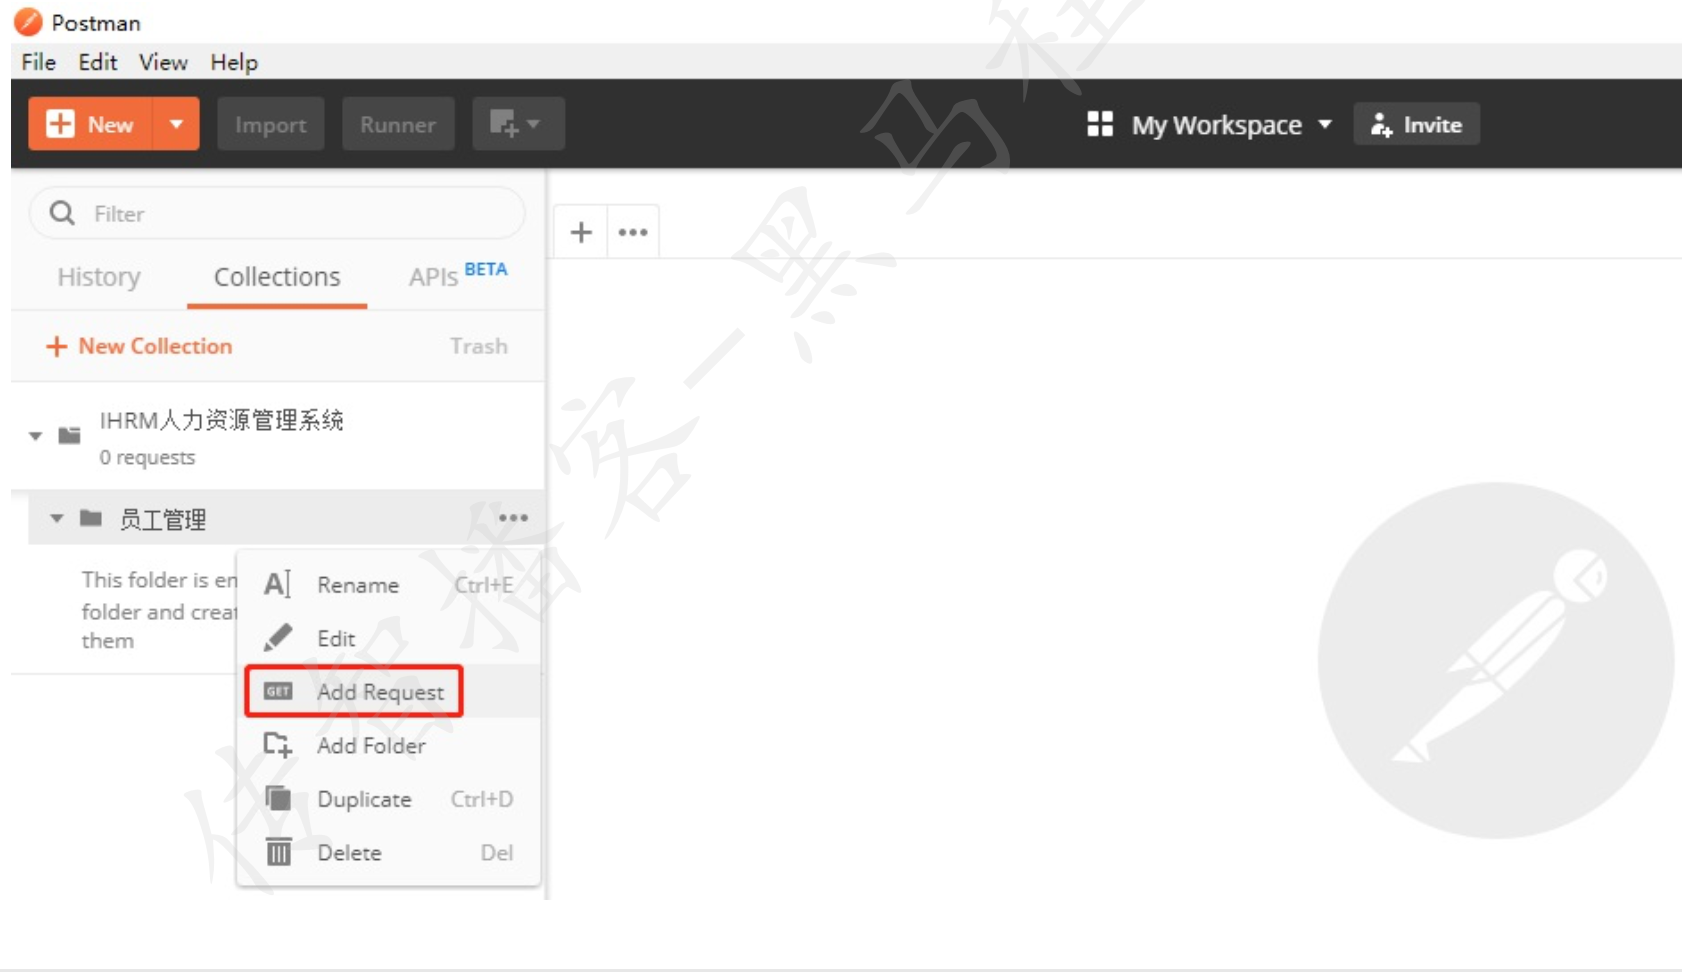Open the tab bar more options
The width and height of the screenshot is (1682, 972).
[x=633, y=232]
